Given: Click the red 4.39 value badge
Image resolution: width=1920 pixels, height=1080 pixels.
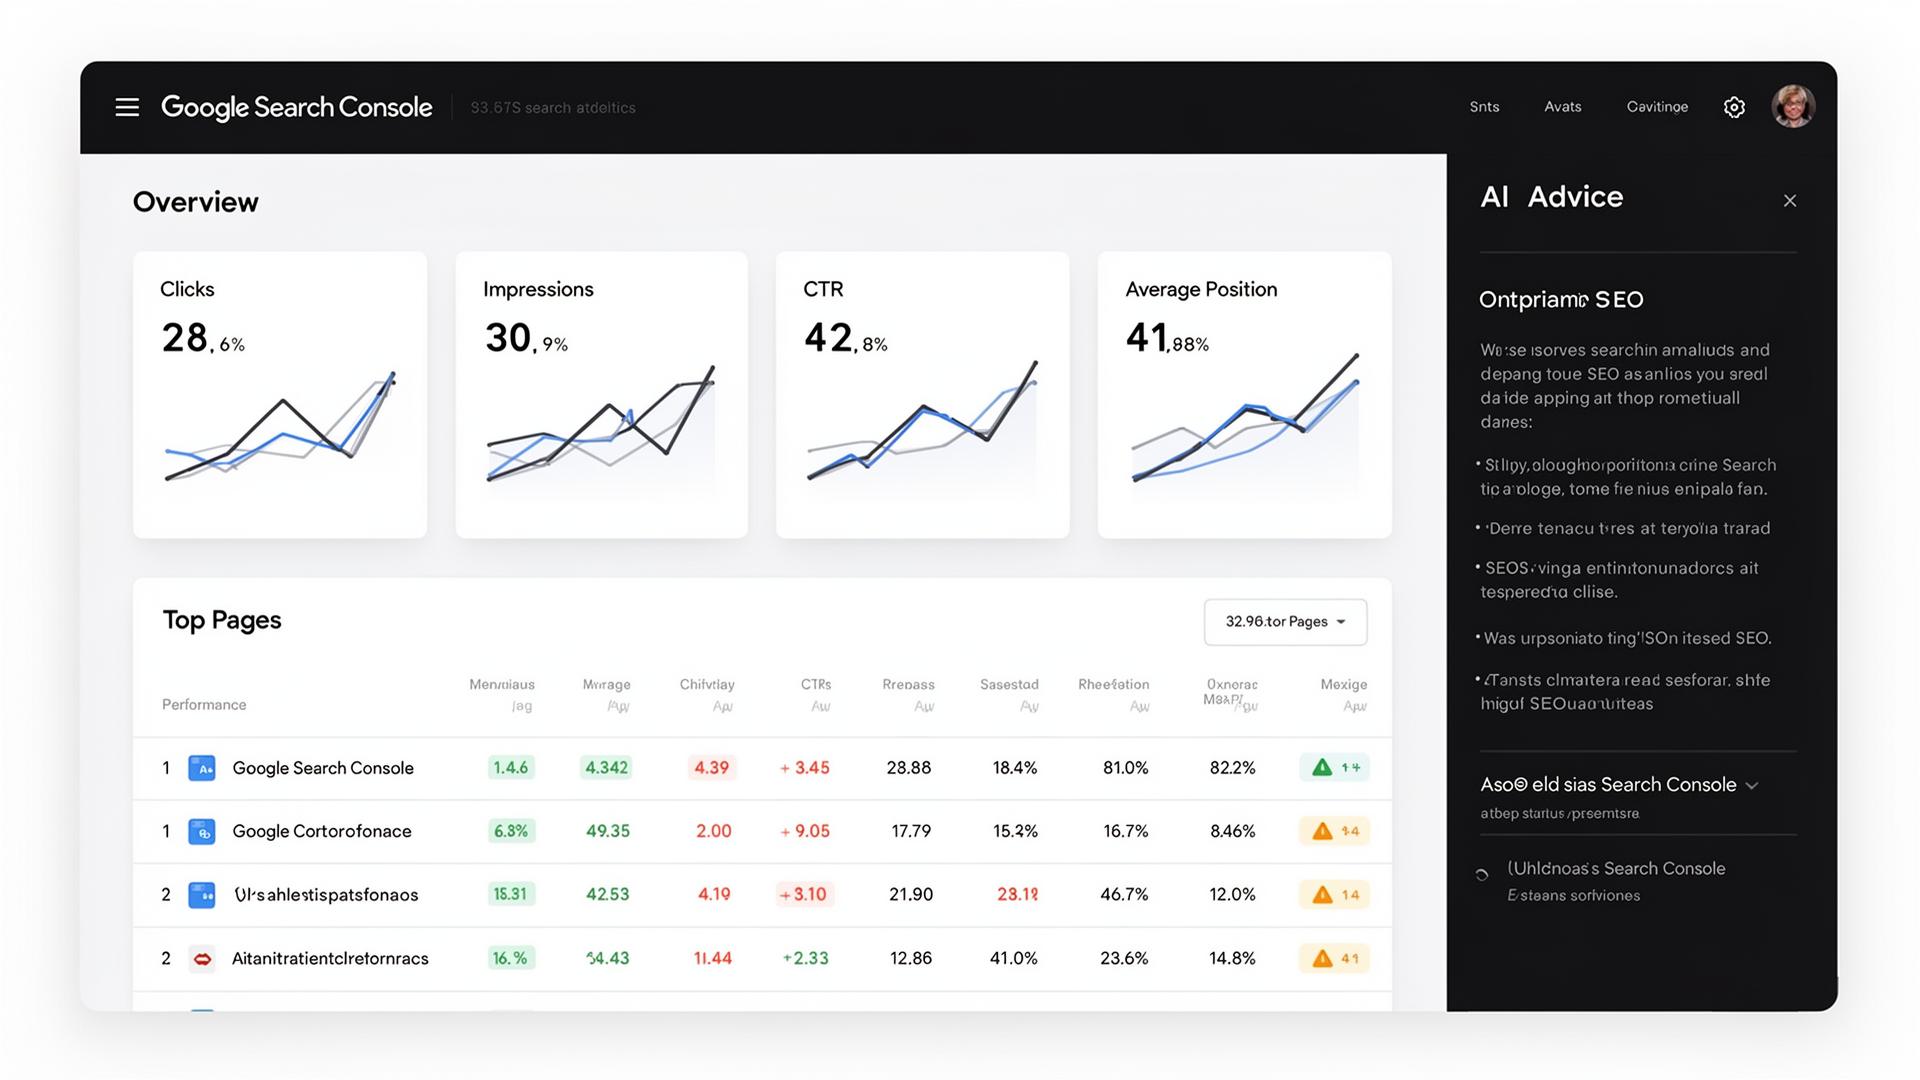Looking at the screenshot, I should tap(711, 768).
